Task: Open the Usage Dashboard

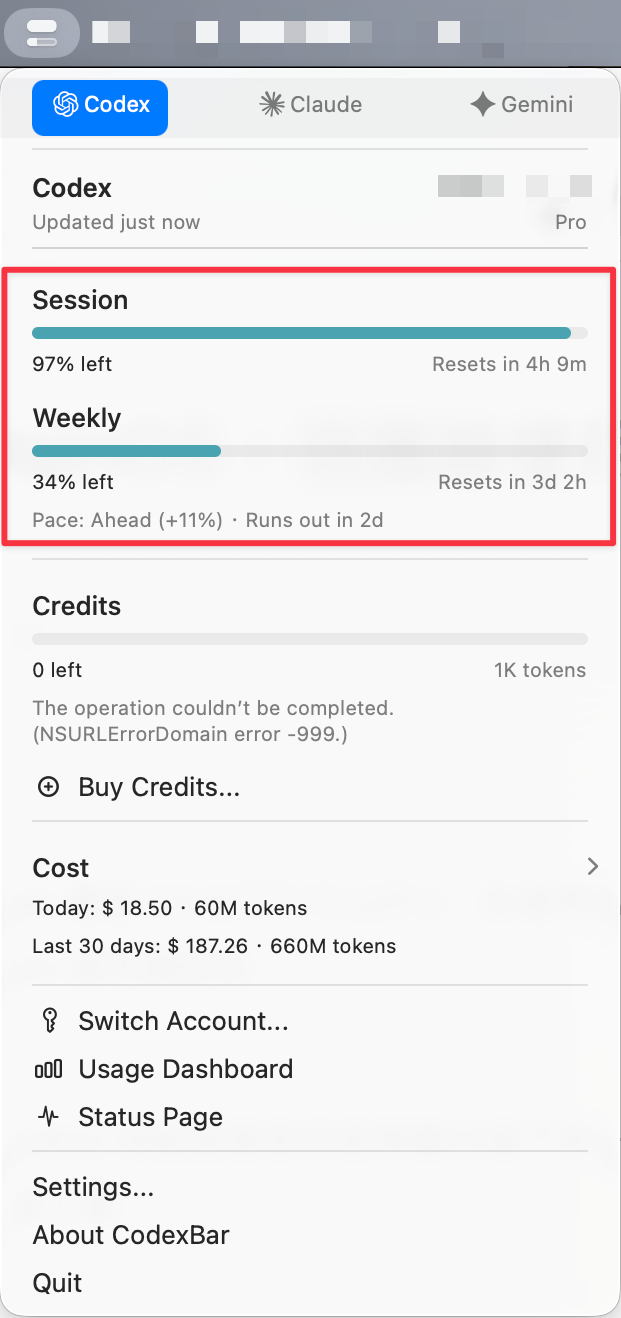Action: [186, 1069]
